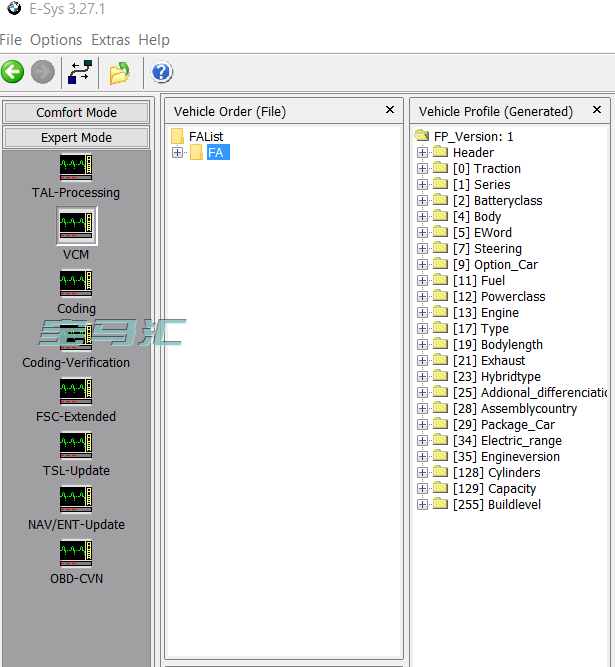Switch to Expert Mode
This screenshot has height=667, width=615.
coord(76,137)
